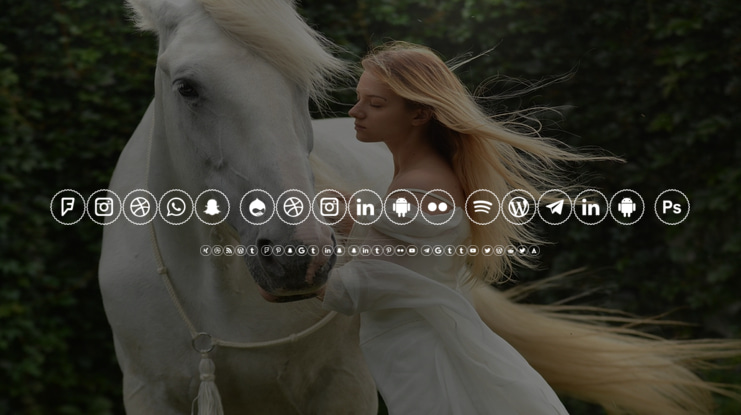Click the Dribbble icon next to Drupal
The image size is (741, 415).
pos(293,207)
